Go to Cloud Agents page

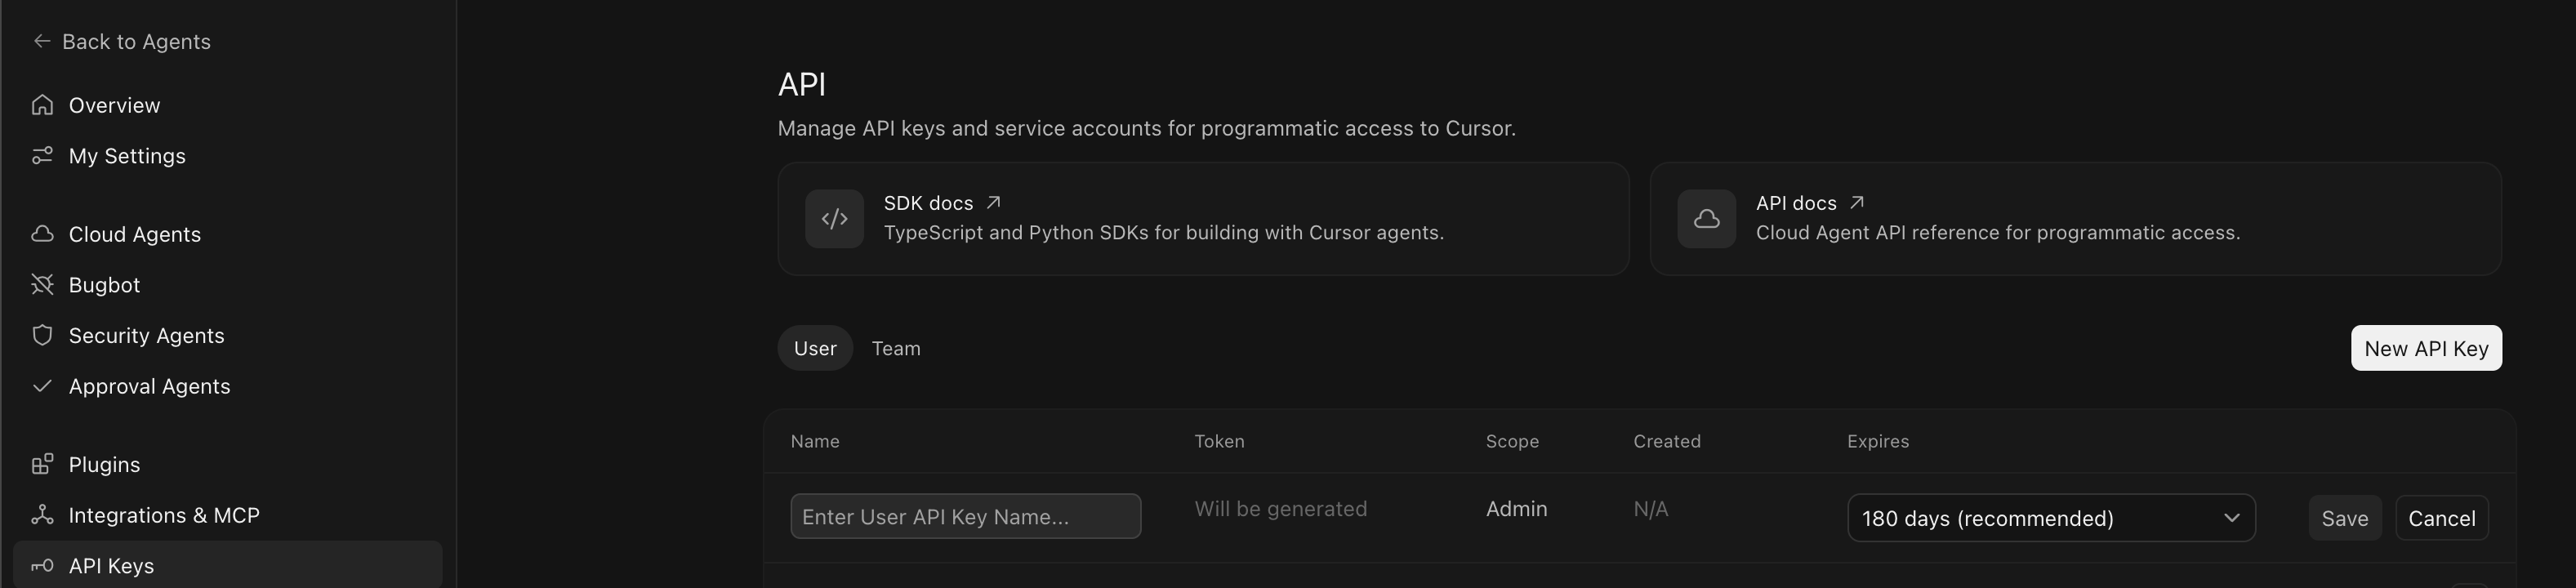(228, 234)
